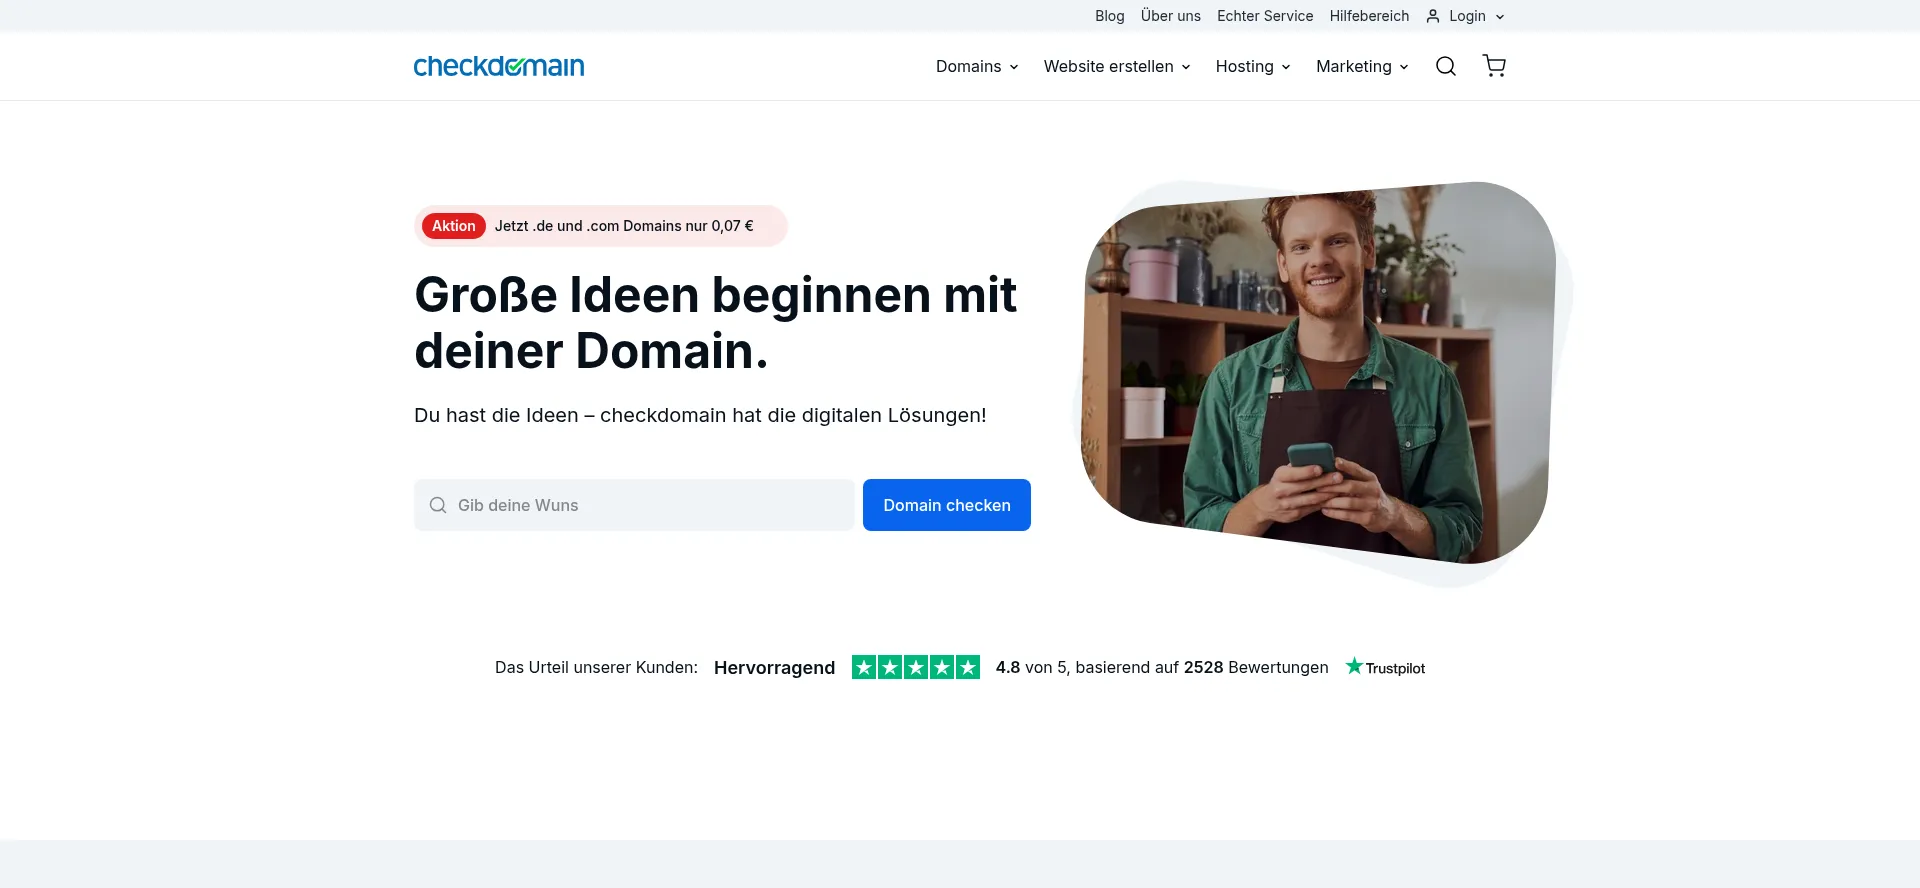The image size is (1920, 888).
Task: Open the site search magnifier icon
Action: (x=1446, y=66)
